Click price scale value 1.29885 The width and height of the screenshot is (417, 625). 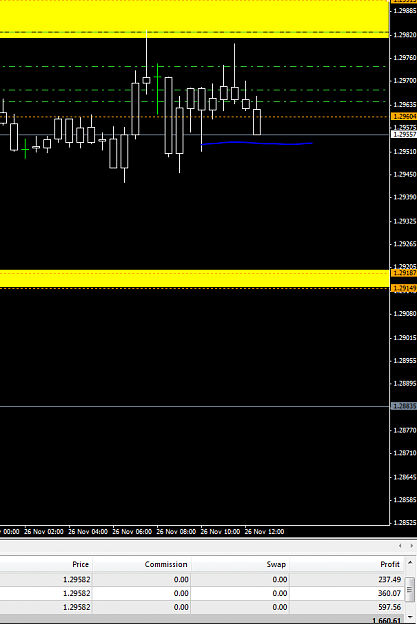click(x=405, y=11)
